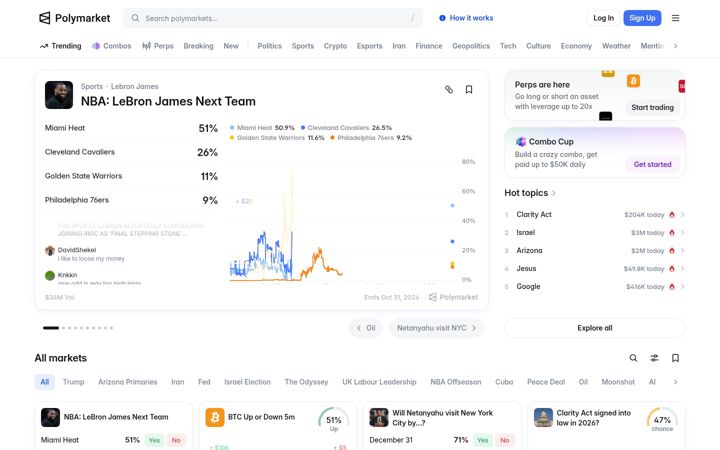Click the Sign Up button
Screen dimensions: 720x450
click(x=642, y=18)
